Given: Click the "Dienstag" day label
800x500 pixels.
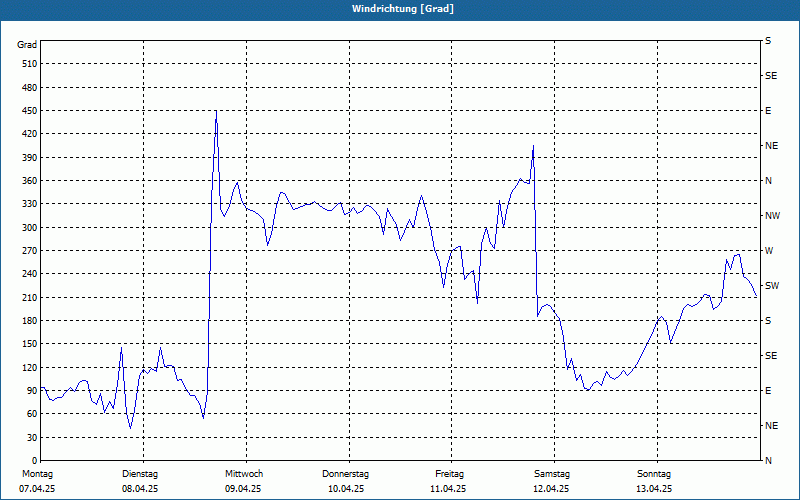Looking at the screenshot, I should pos(140,473).
